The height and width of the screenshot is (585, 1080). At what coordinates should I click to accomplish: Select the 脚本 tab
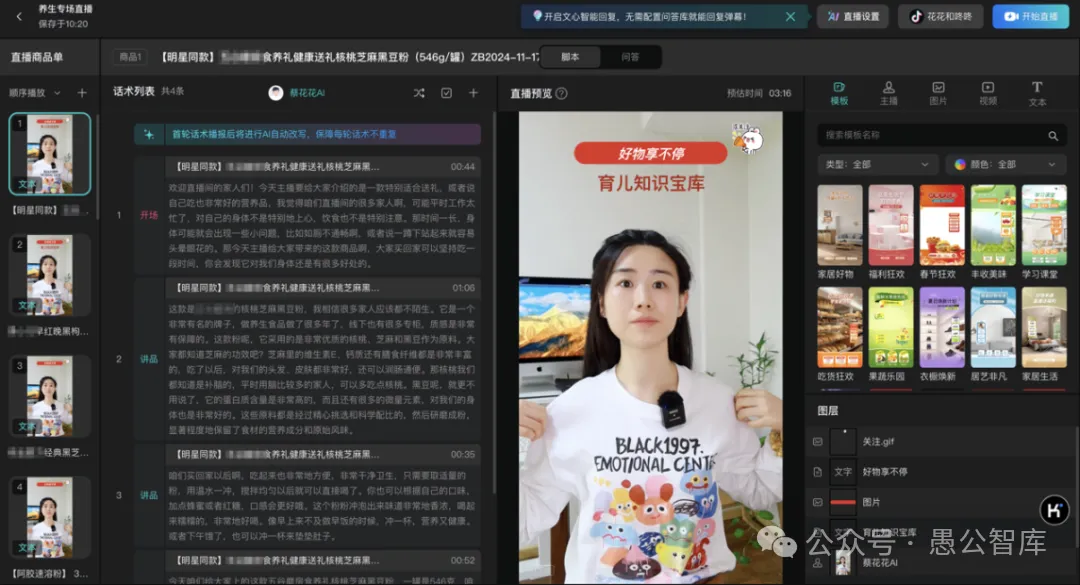click(571, 57)
